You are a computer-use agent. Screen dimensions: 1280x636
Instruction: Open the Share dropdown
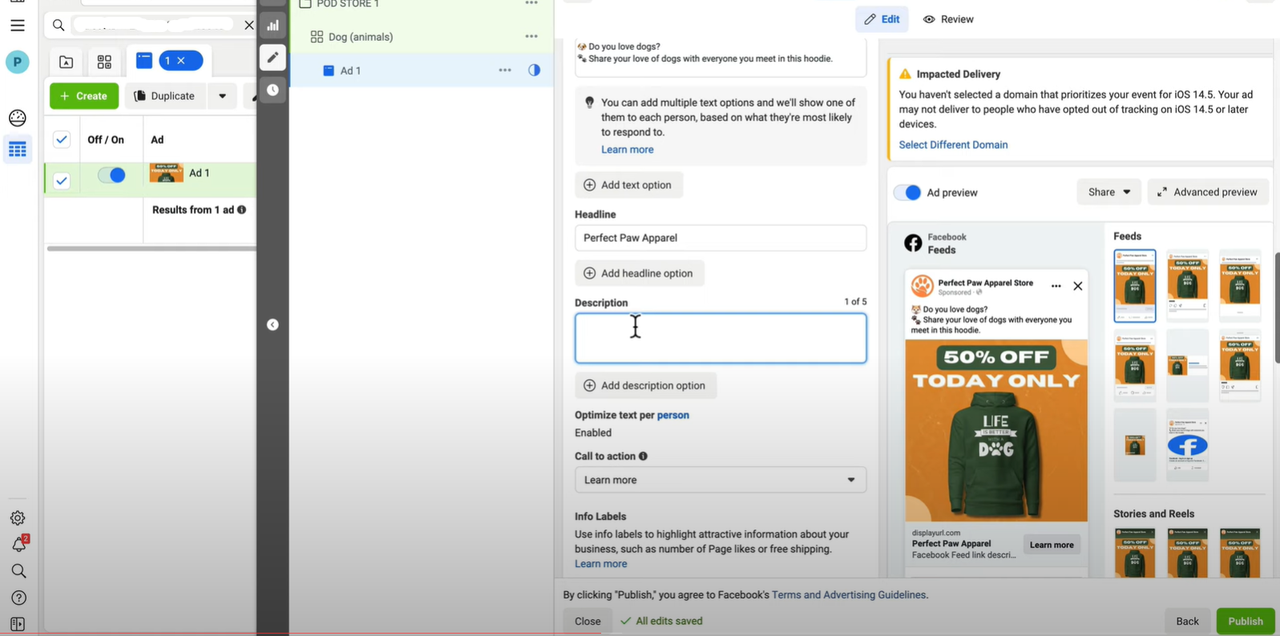click(x=1109, y=192)
